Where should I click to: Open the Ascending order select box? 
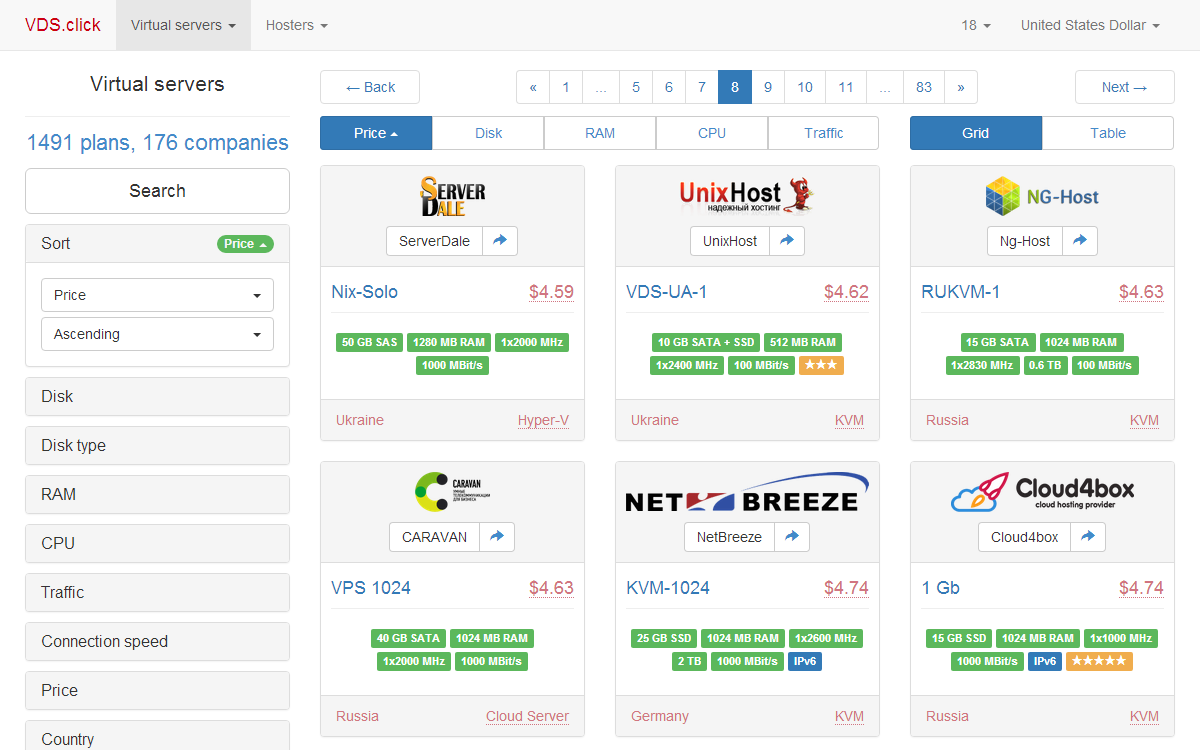coord(157,334)
